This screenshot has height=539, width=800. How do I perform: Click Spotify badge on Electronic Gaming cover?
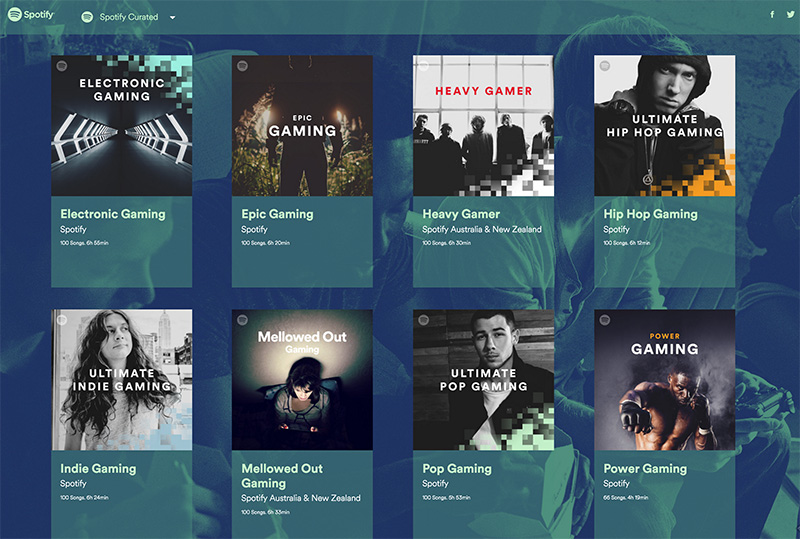[x=62, y=66]
